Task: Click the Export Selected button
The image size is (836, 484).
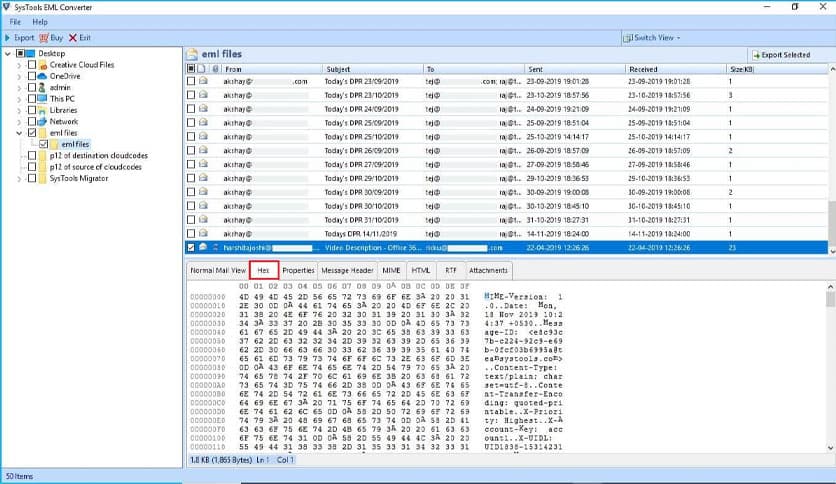Action: click(781, 54)
